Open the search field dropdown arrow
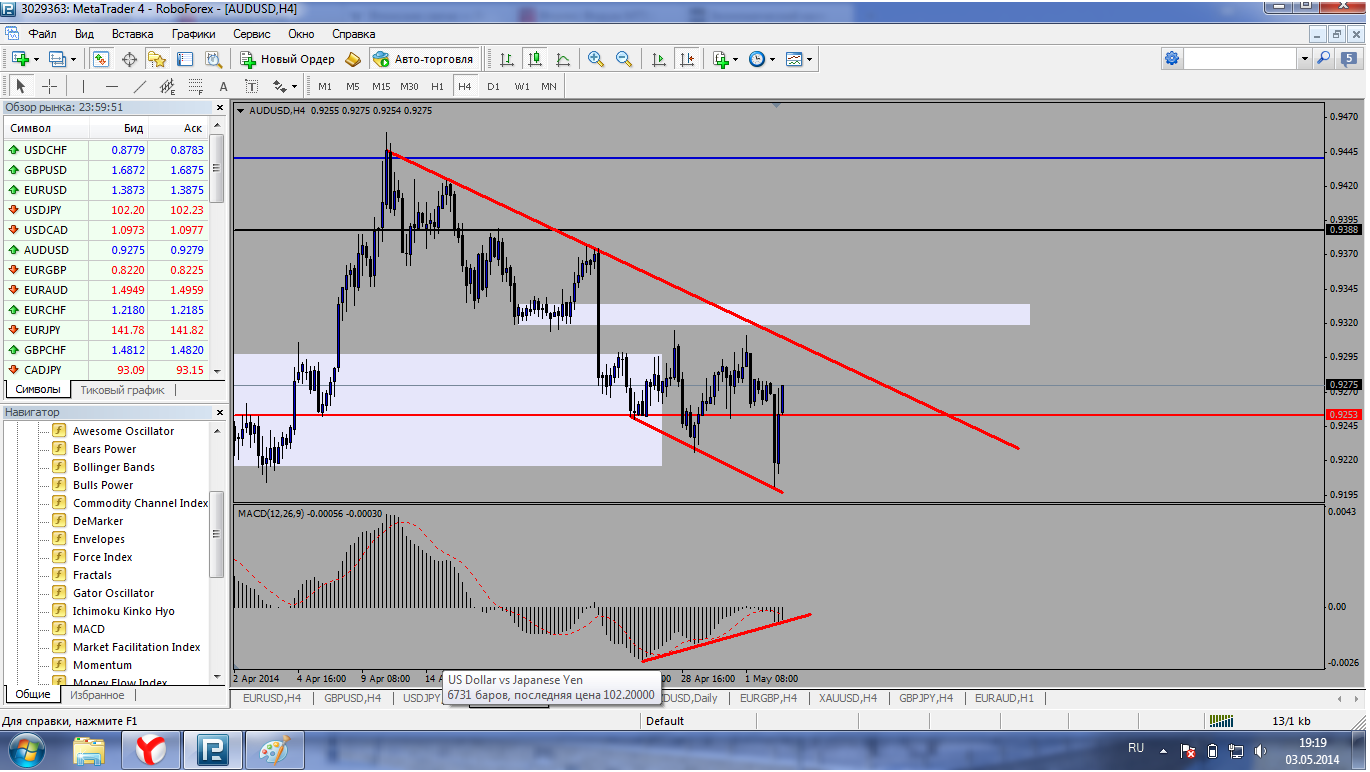The image size is (1370, 772). point(1304,59)
